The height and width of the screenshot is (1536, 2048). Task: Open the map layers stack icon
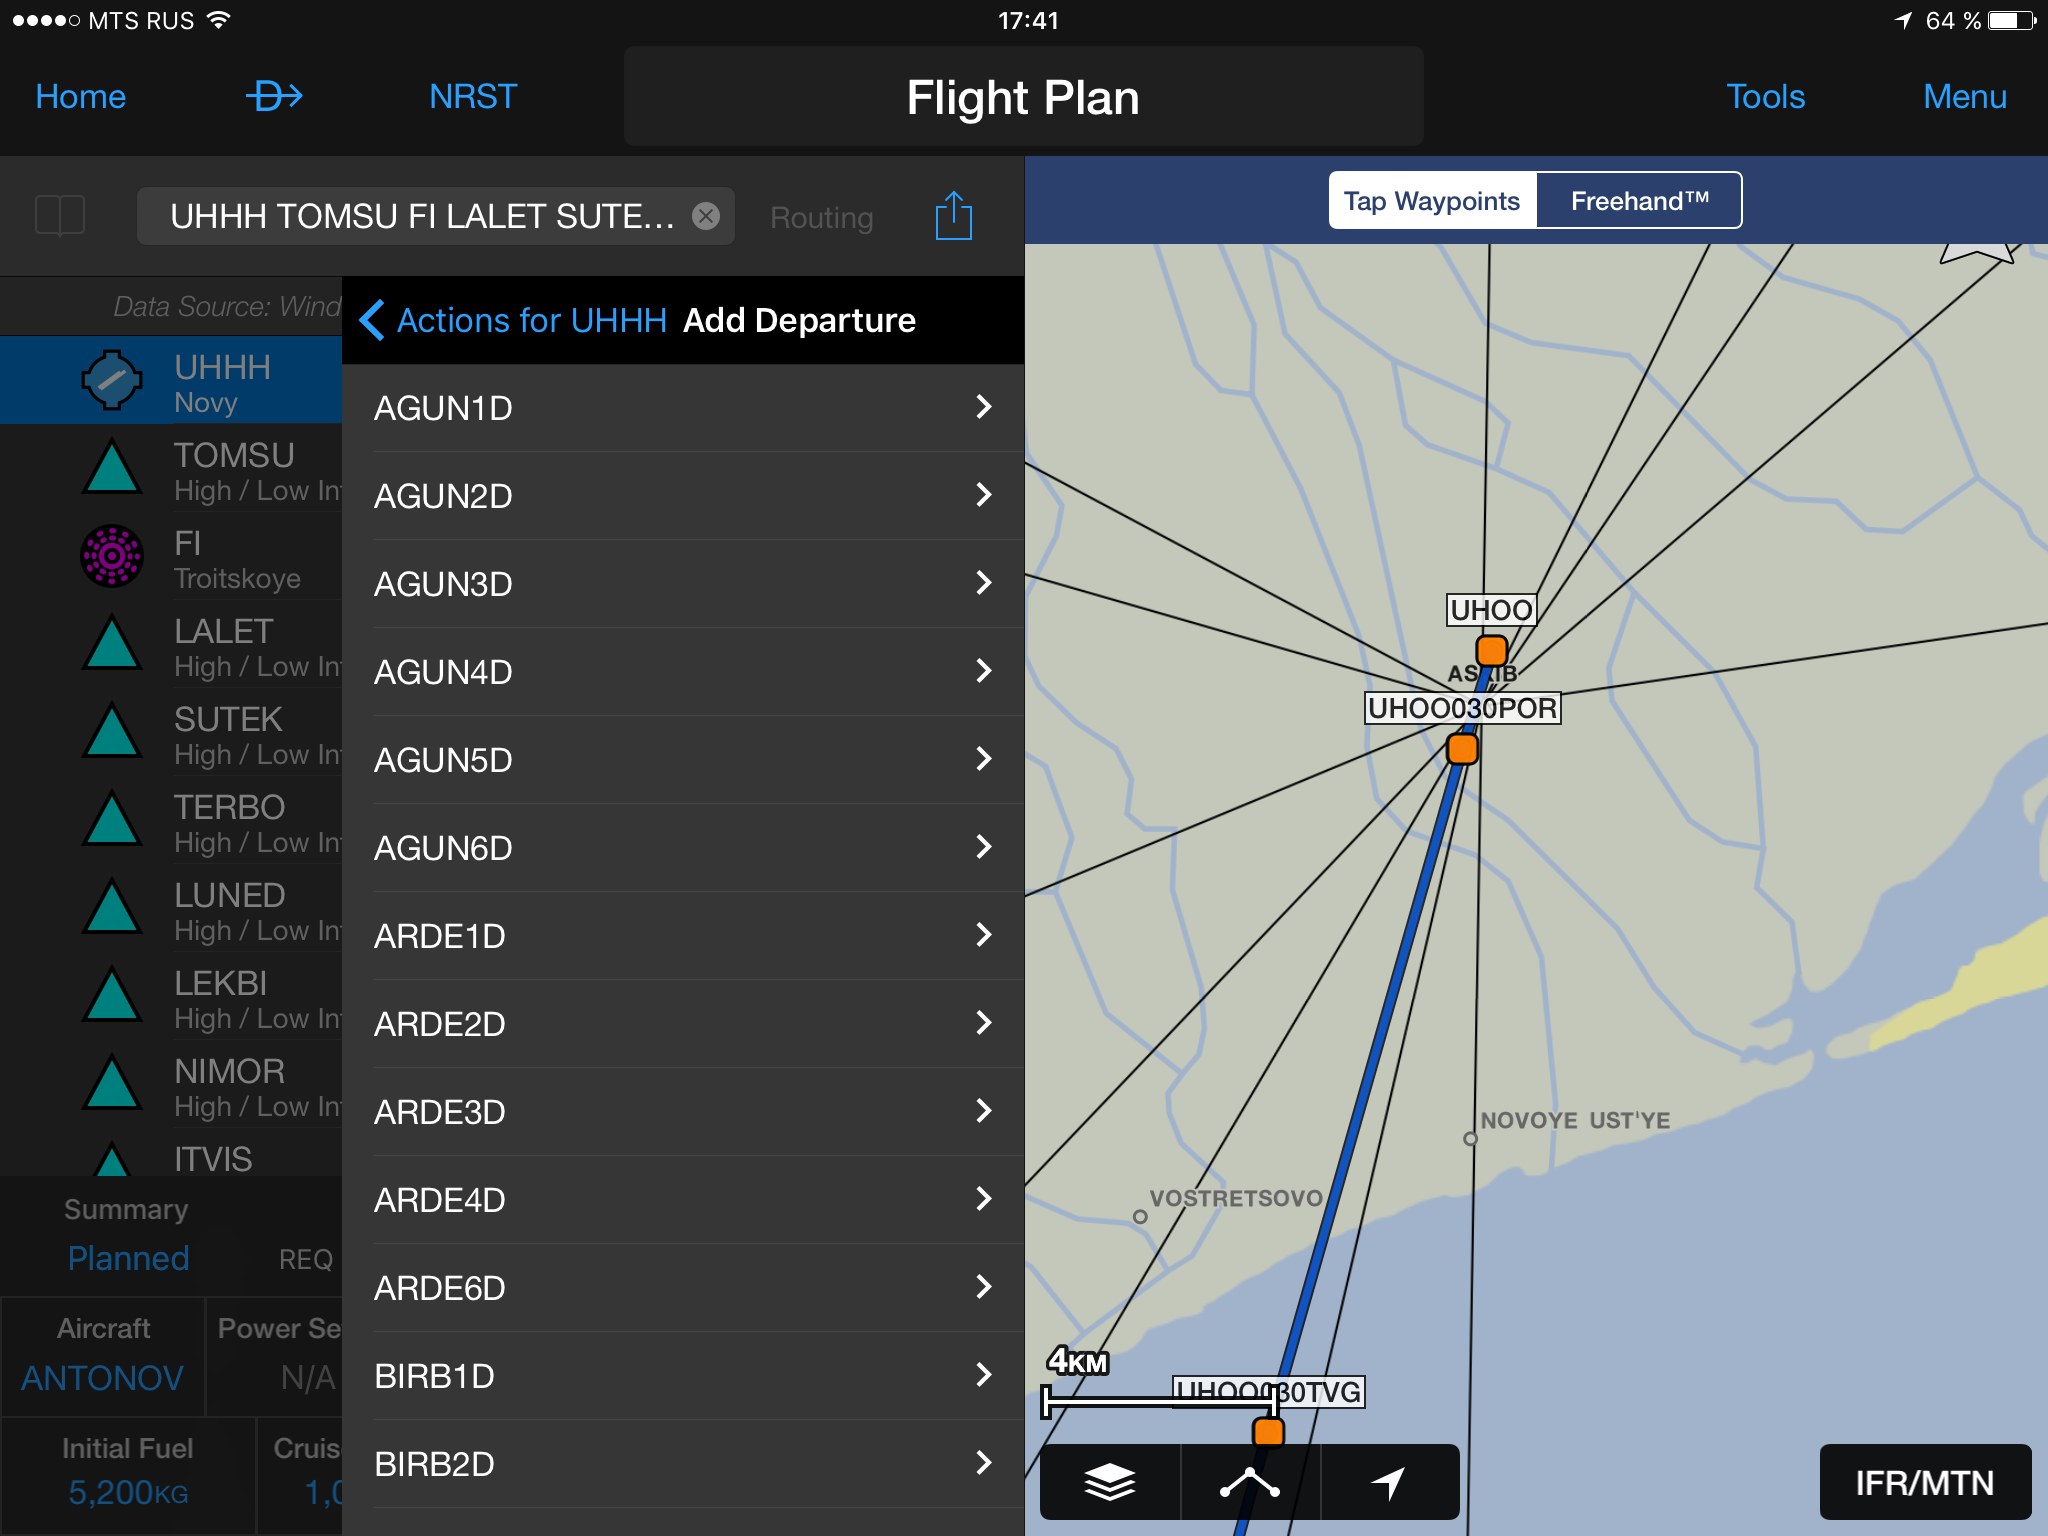pyautogui.click(x=1109, y=1482)
